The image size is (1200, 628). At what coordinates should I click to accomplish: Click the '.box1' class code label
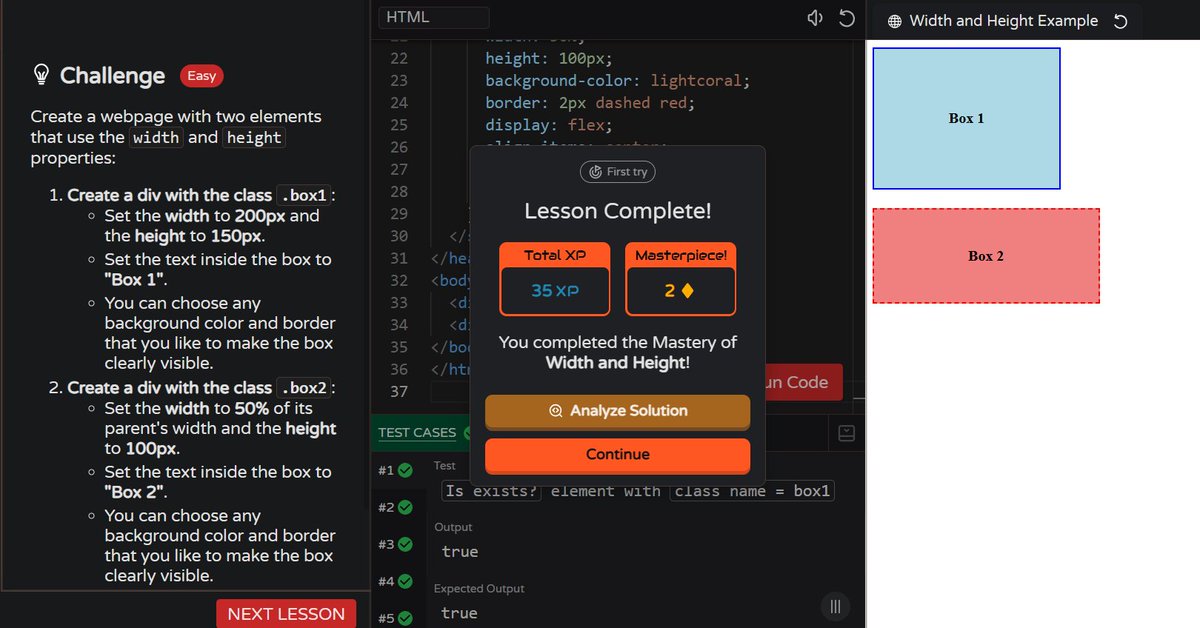[306, 195]
